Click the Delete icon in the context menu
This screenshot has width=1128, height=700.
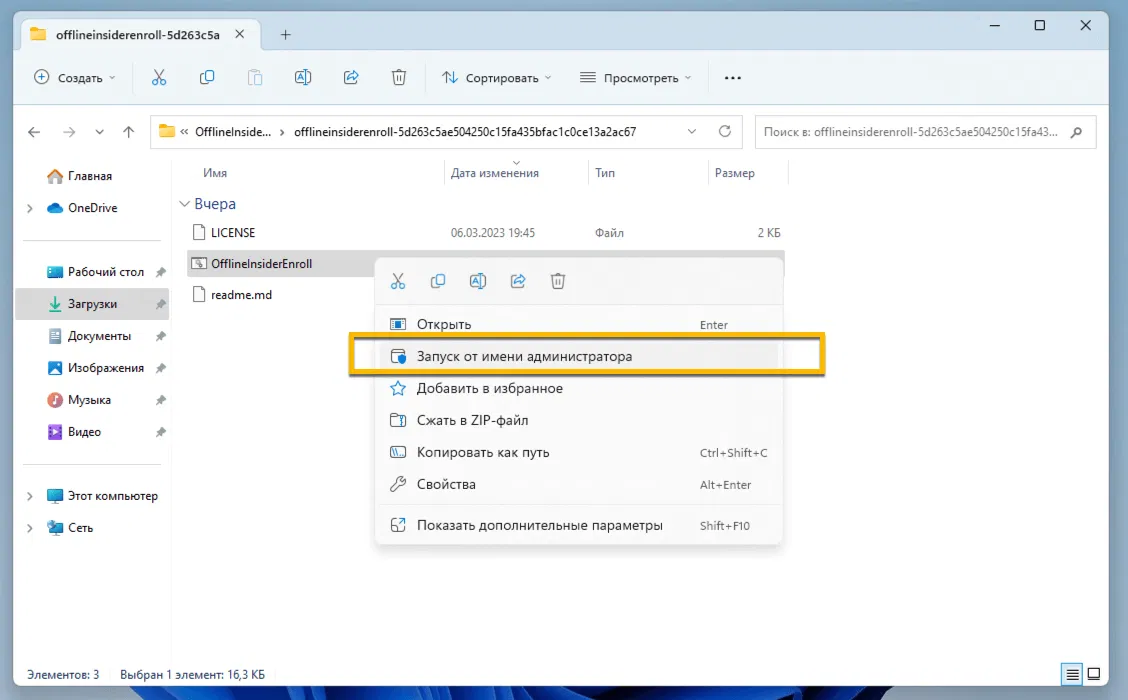[558, 281]
